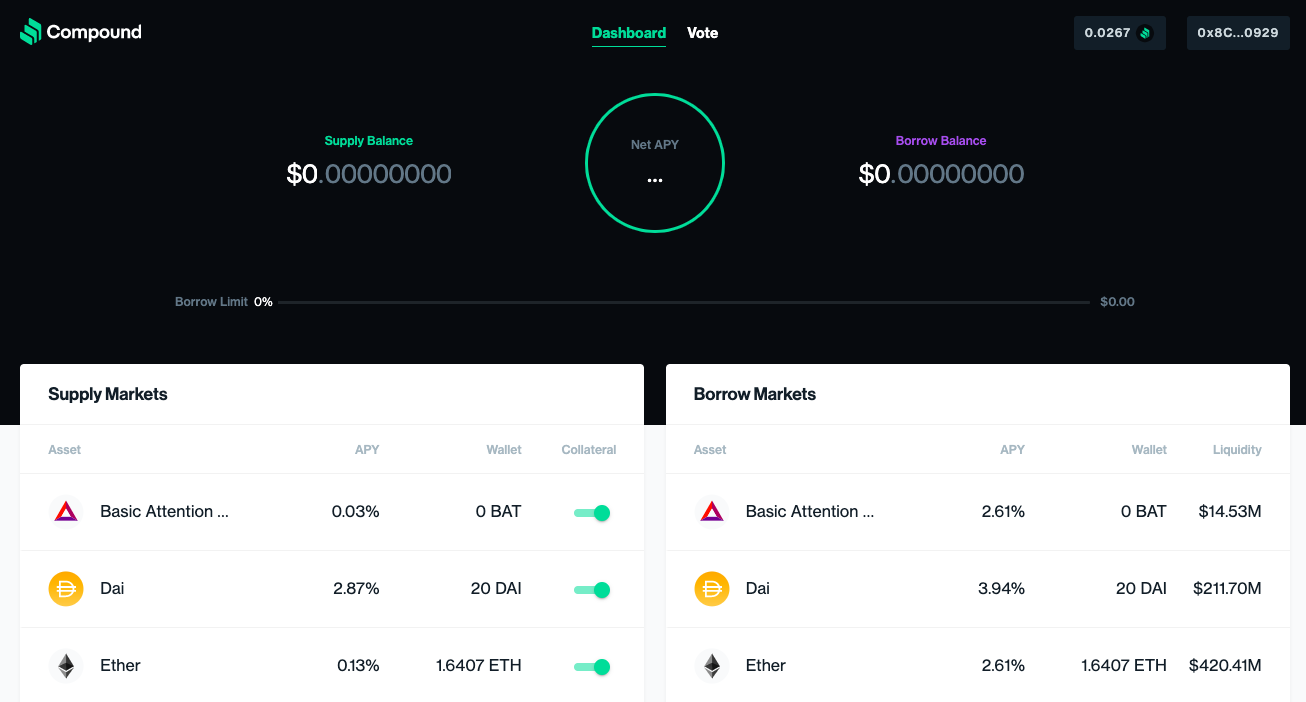Image resolution: width=1306 pixels, height=702 pixels.
Task: Select the Ether name in Borrow Markets
Action: (x=766, y=665)
